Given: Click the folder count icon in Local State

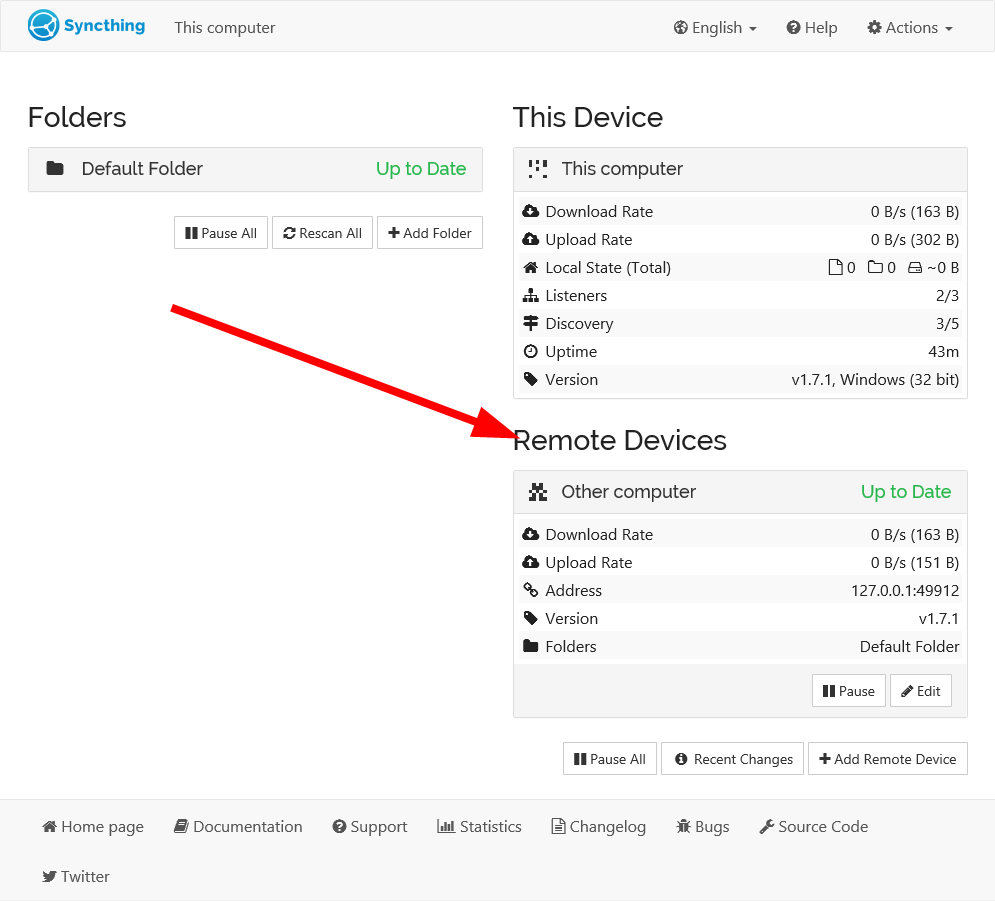Looking at the screenshot, I should (876, 267).
